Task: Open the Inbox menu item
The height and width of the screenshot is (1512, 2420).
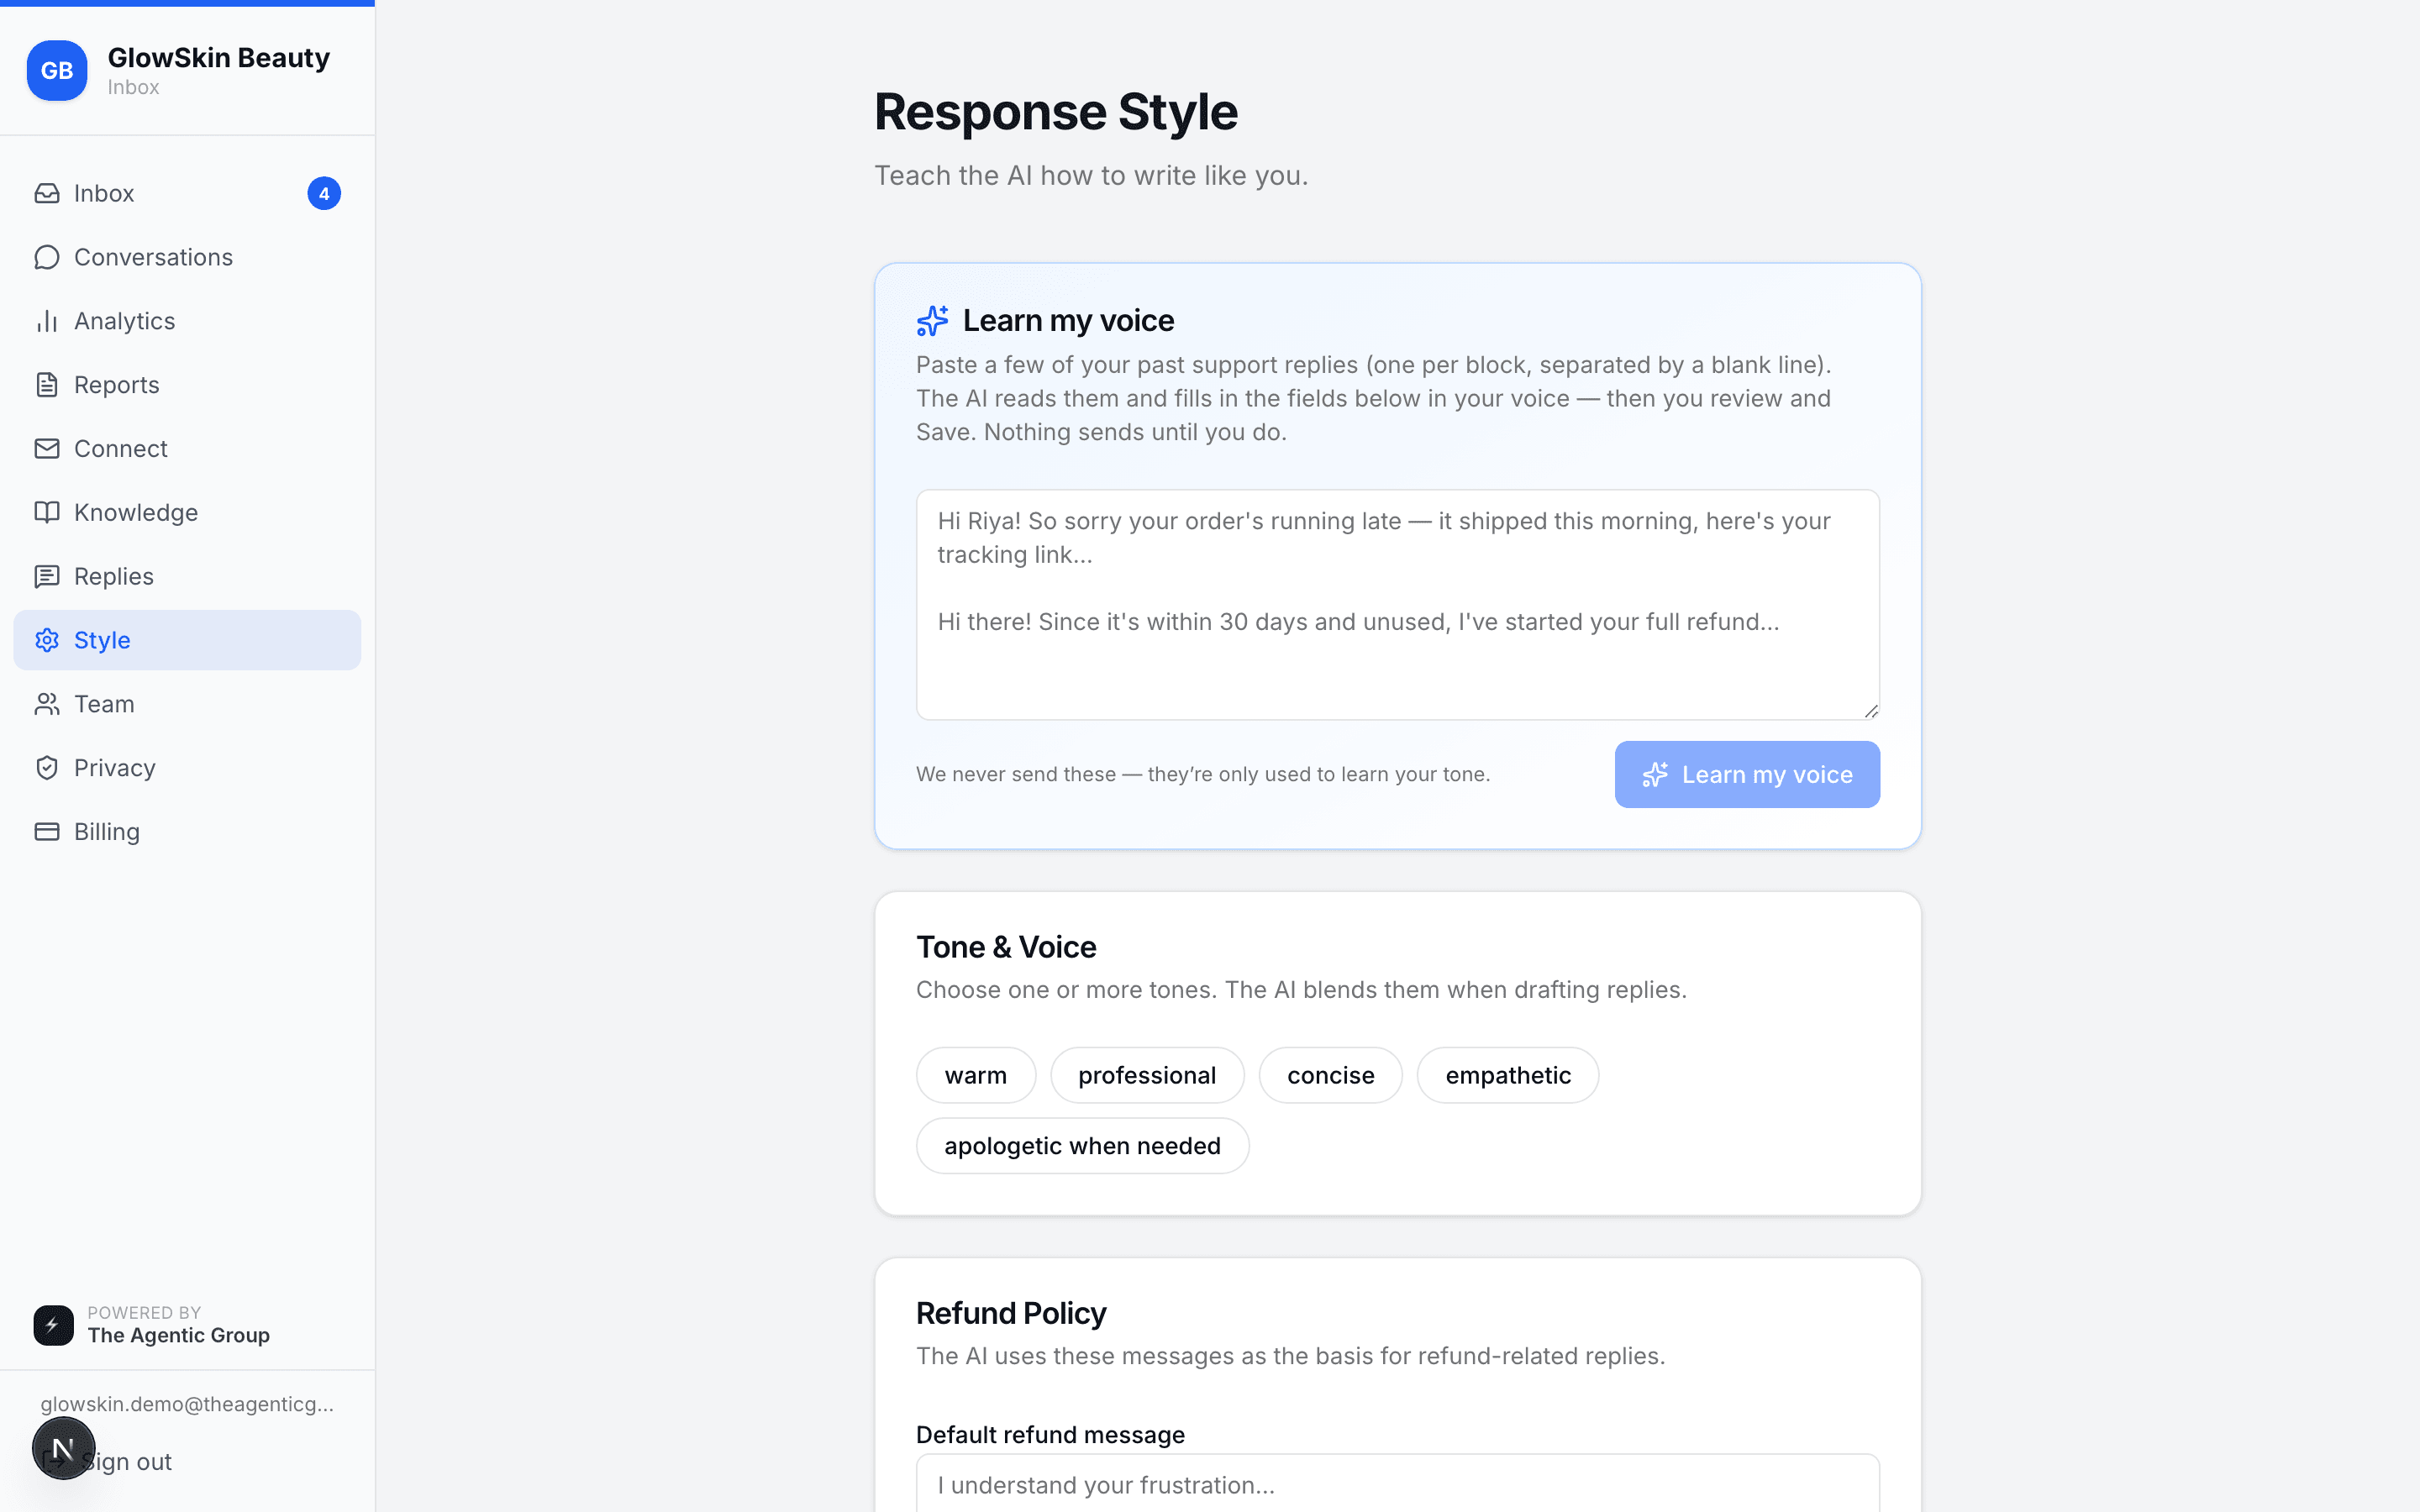Action: click(x=187, y=193)
